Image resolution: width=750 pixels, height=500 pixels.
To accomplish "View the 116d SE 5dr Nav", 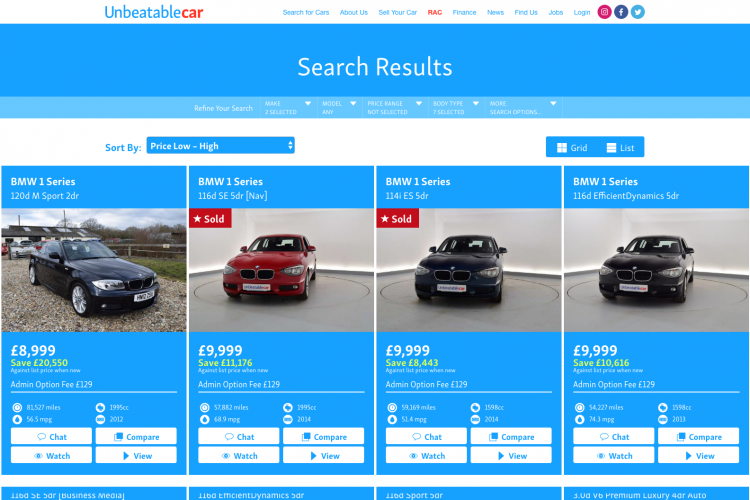I will click(x=324, y=456).
